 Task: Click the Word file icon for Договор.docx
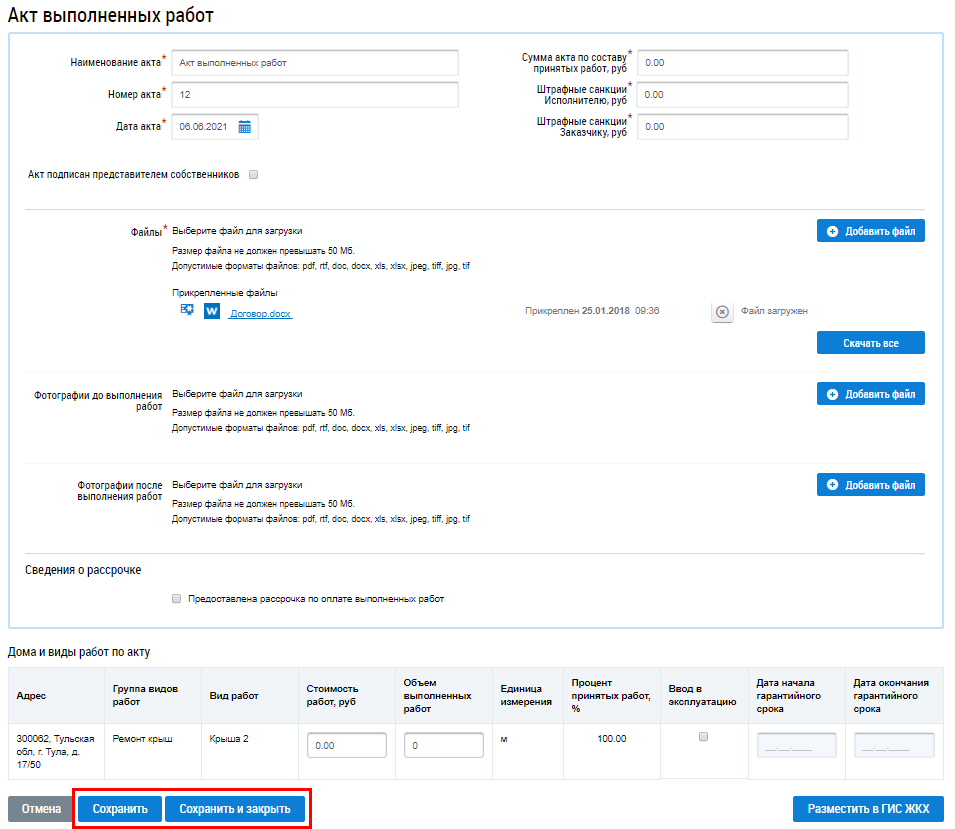(212, 312)
